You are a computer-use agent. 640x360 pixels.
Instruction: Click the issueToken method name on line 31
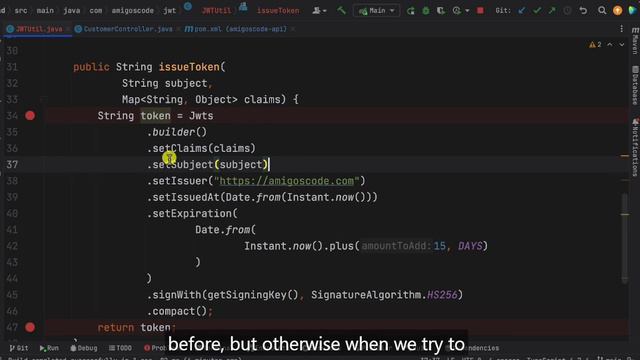[x=189, y=67]
